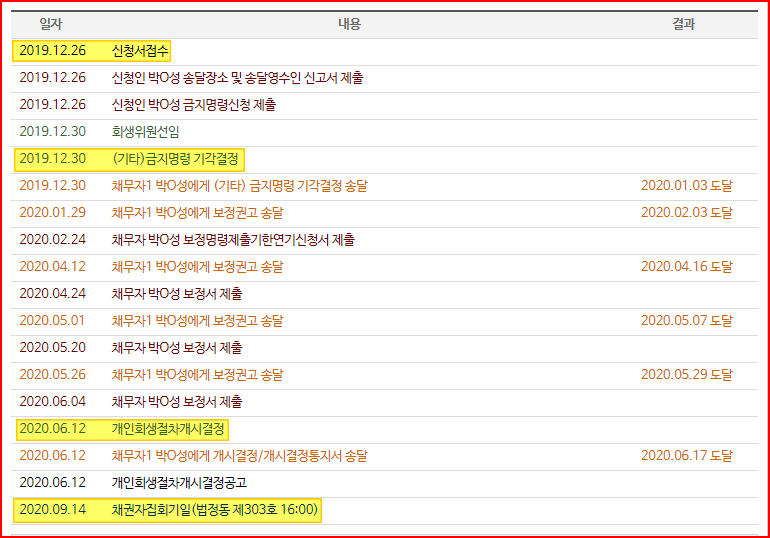Click the 일자 column header

click(51, 24)
